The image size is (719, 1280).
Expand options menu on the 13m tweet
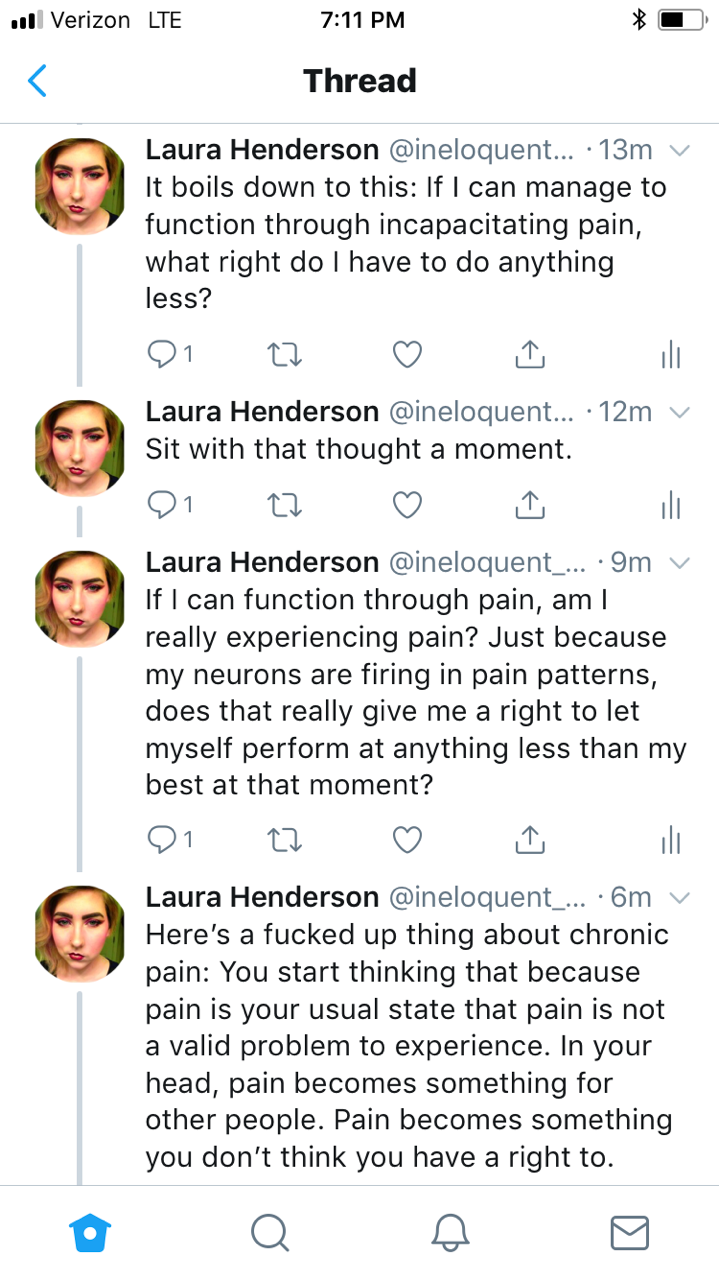pos(679,151)
